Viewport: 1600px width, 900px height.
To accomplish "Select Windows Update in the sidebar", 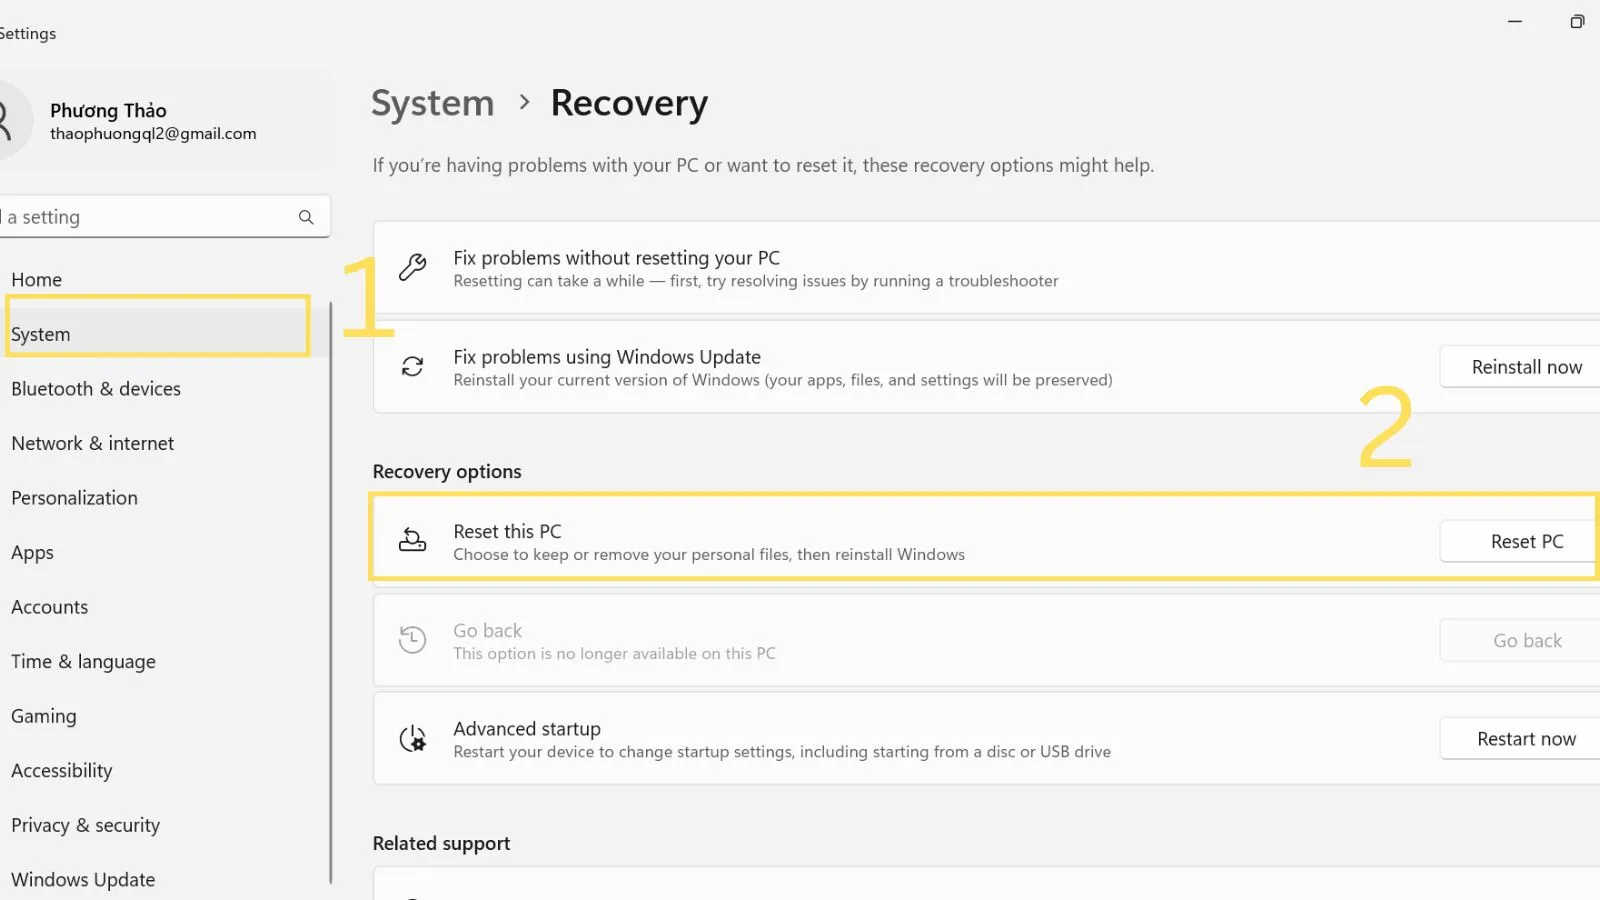I will pos(83,879).
